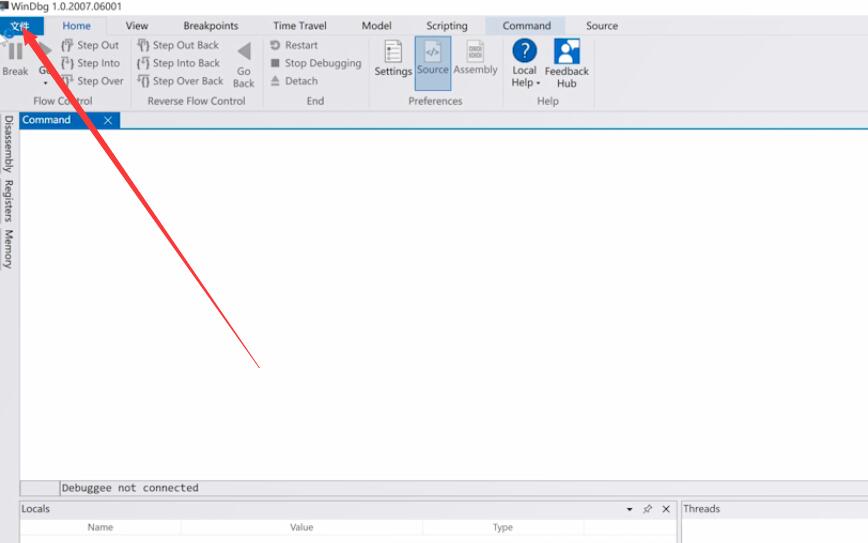Image resolution: width=868 pixels, height=543 pixels.
Task: Open the Command ribbon tab
Action: click(x=526, y=25)
